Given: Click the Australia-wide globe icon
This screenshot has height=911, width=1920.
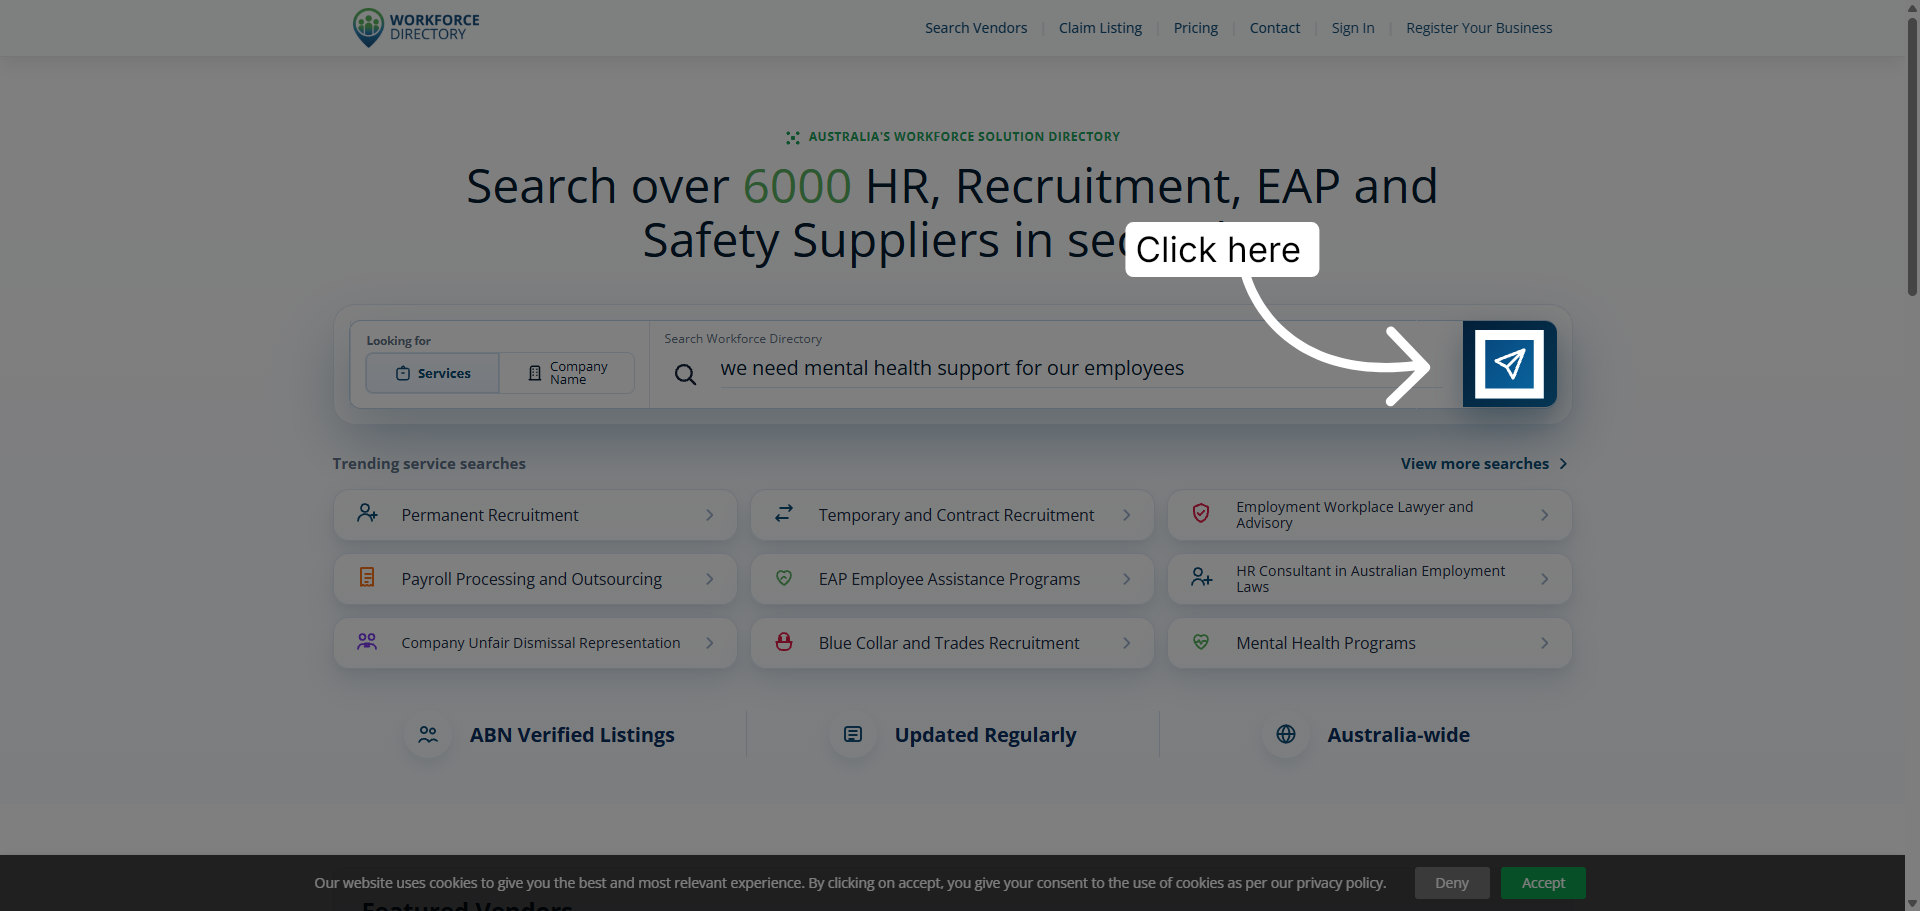Looking at the screenshot, I should pyautogui.click(x=1286, y=734).
